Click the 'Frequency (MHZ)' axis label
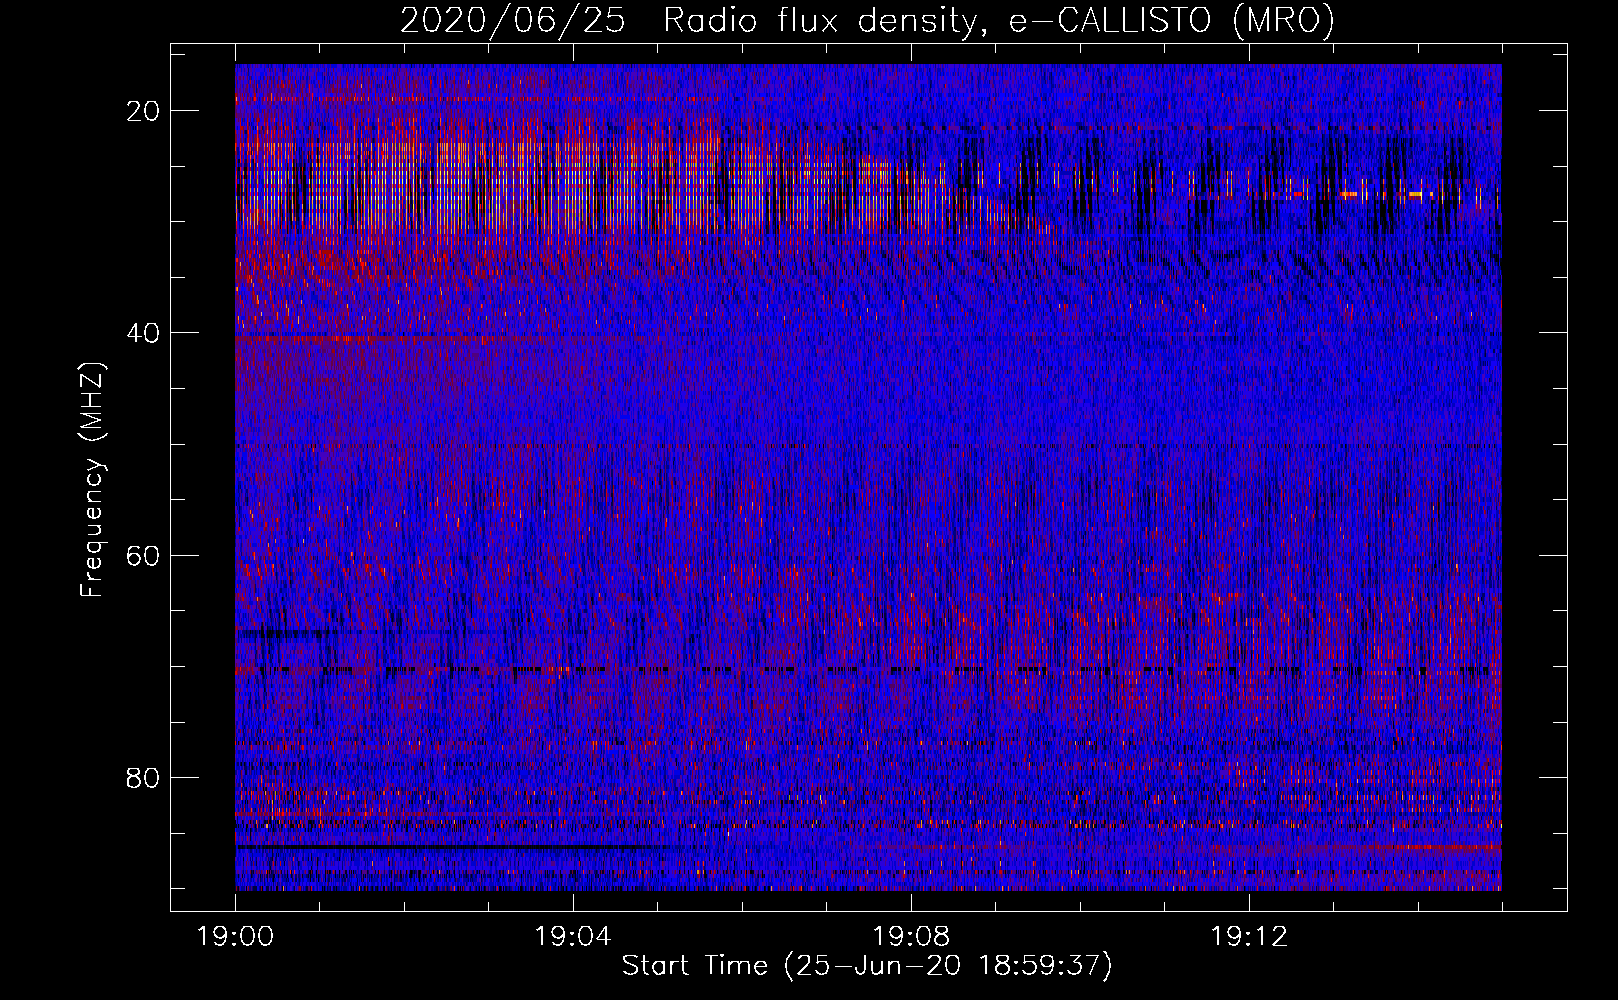1618x1000 pixels. pyautogui.click(x=92, y=481)
